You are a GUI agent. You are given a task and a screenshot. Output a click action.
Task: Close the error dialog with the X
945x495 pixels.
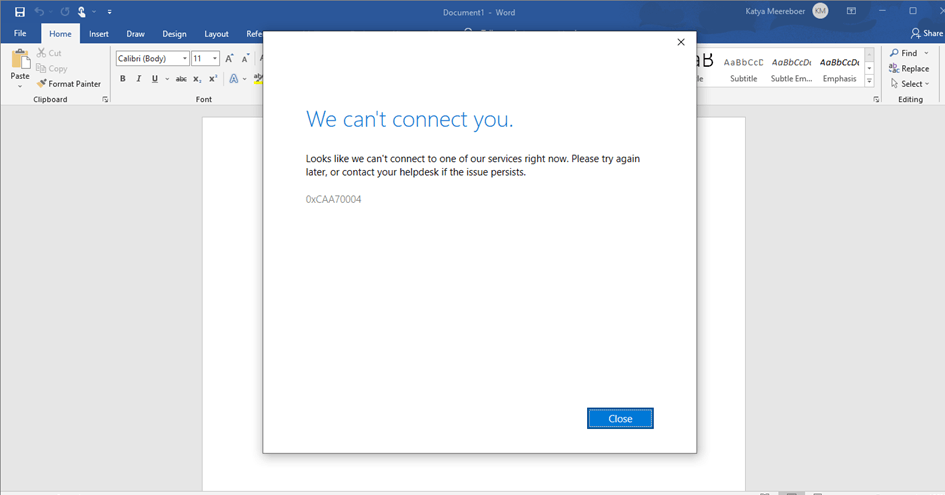click(x=681, y=42)
